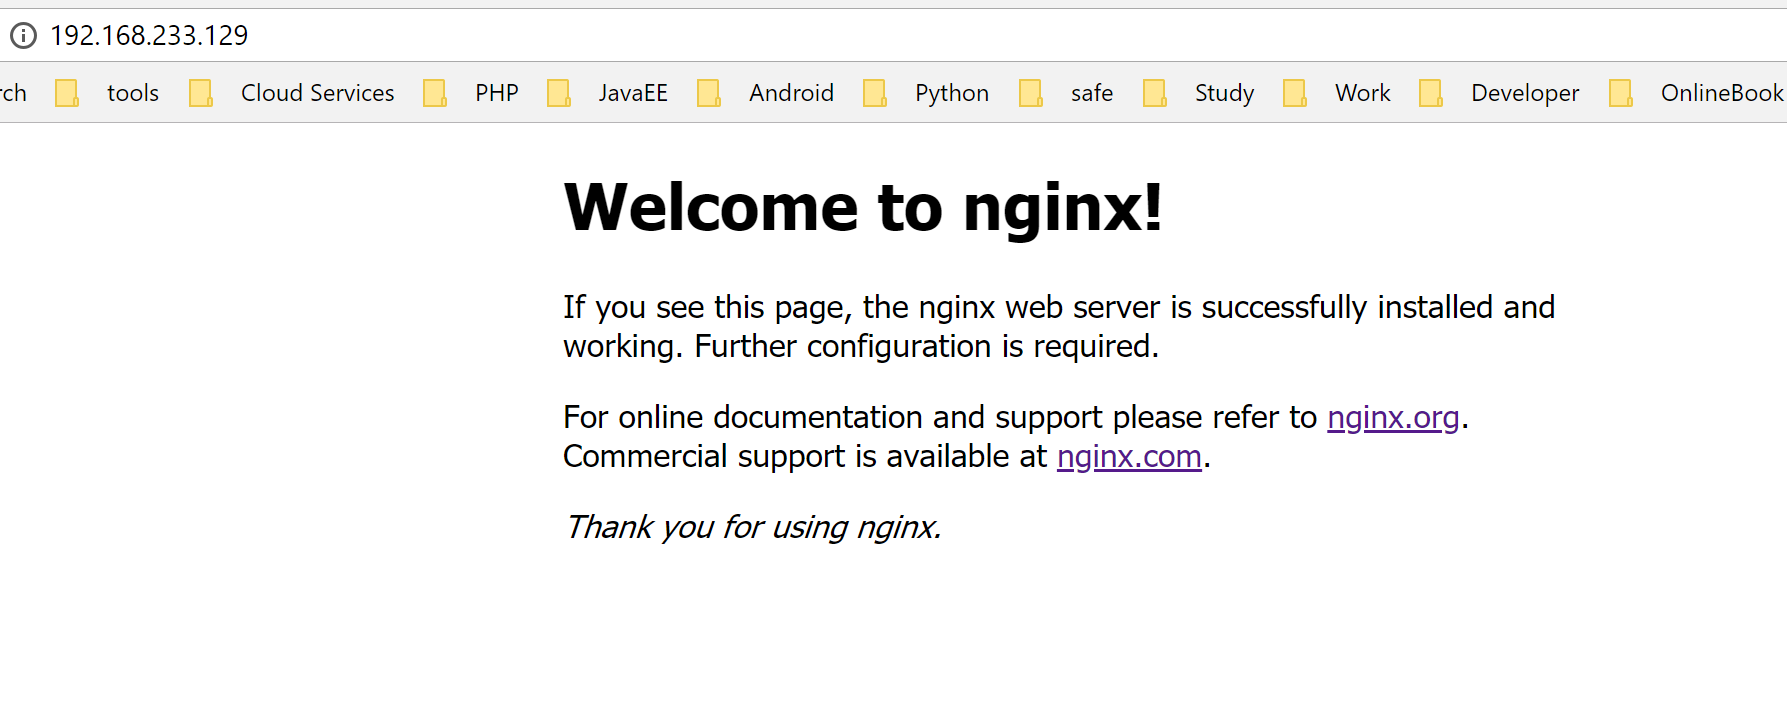Open the Work bookmark folder icon

(x=1295, y=93)
